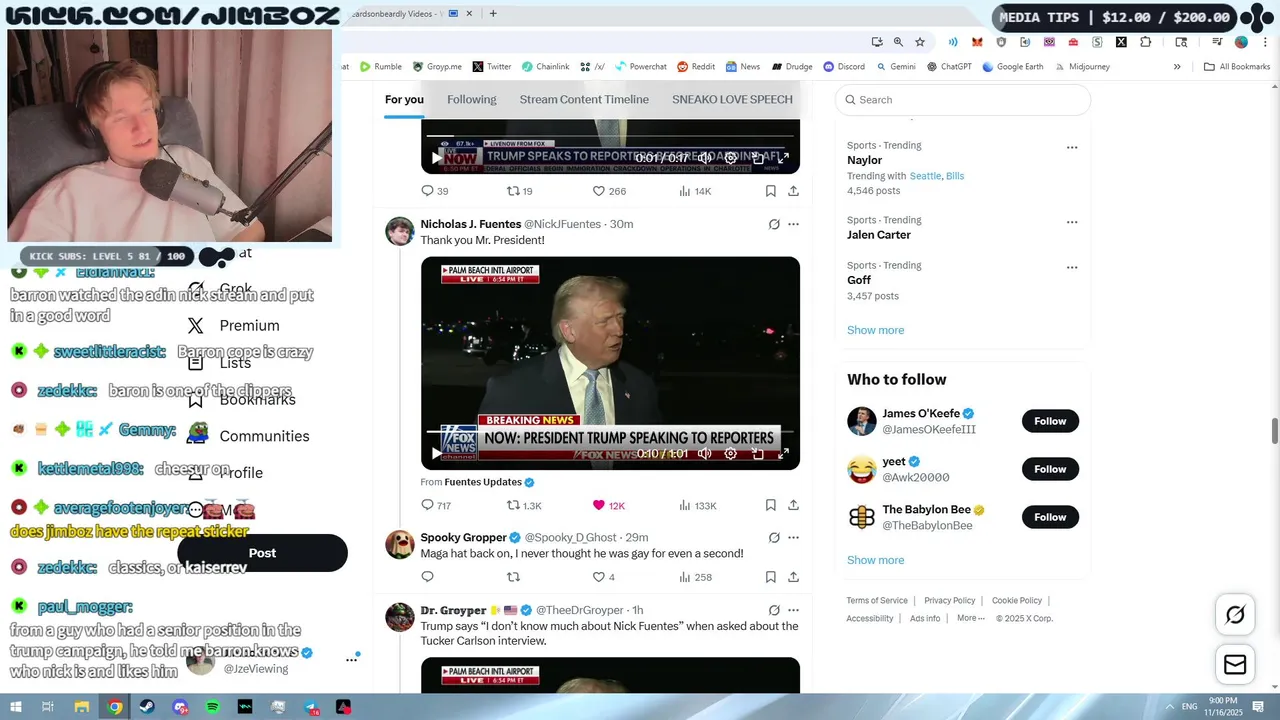Open Premium in the sidebar

pyautogui.click(x=233, y=325)
